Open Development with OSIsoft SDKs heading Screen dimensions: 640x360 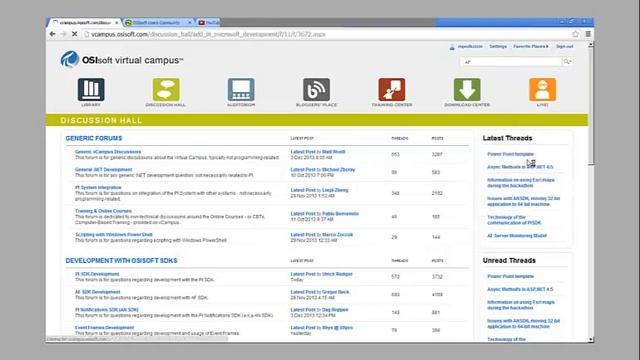(x=121, y=260)
